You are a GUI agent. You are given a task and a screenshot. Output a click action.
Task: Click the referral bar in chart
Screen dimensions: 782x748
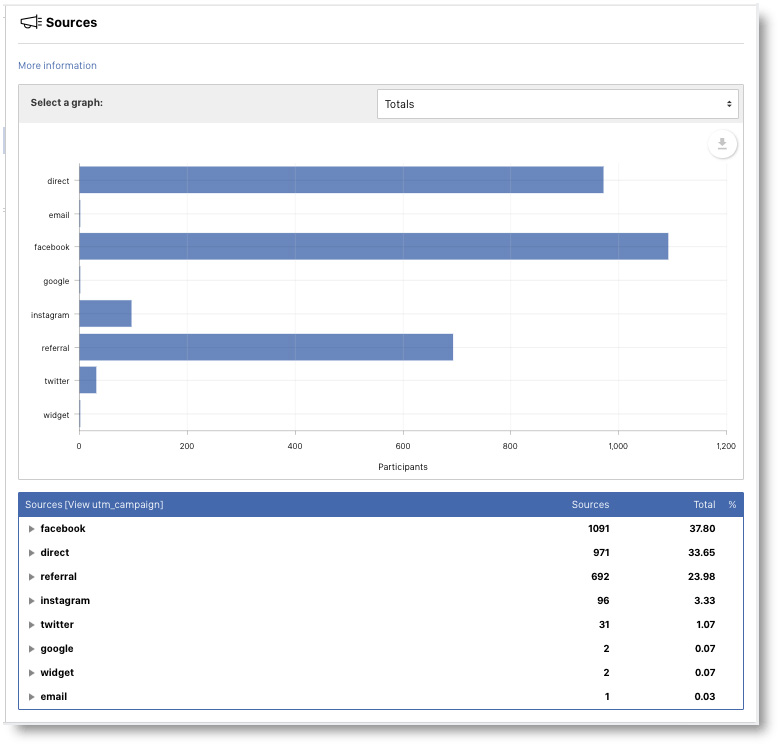pyautogui.click(x=266, y=347)
